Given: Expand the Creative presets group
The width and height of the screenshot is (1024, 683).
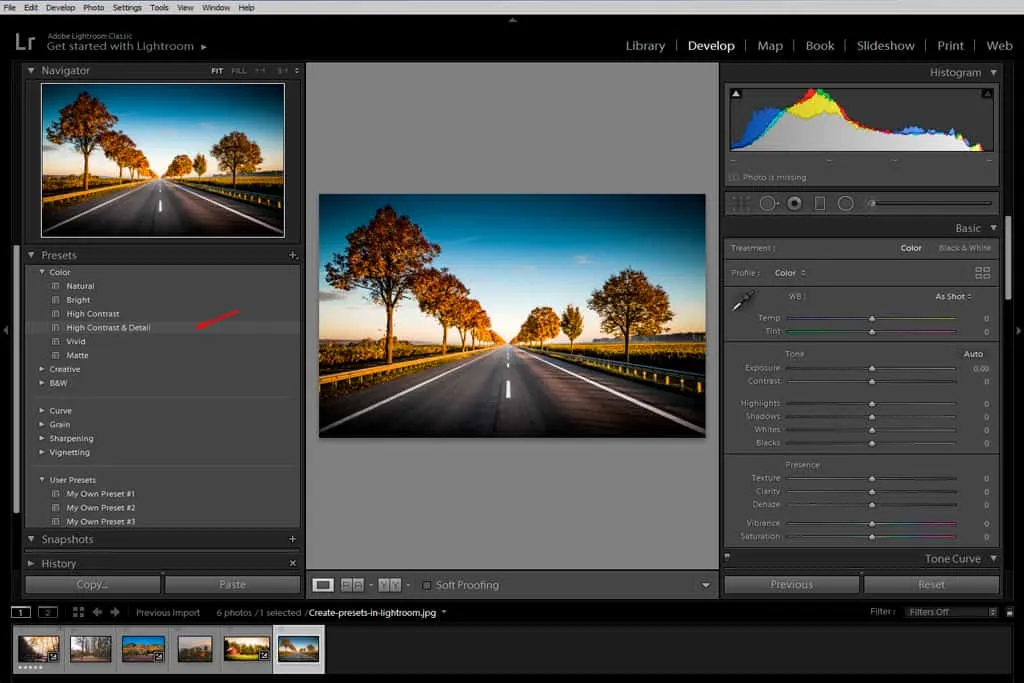Looking at the screenshot, I should (x=42, y=369).
